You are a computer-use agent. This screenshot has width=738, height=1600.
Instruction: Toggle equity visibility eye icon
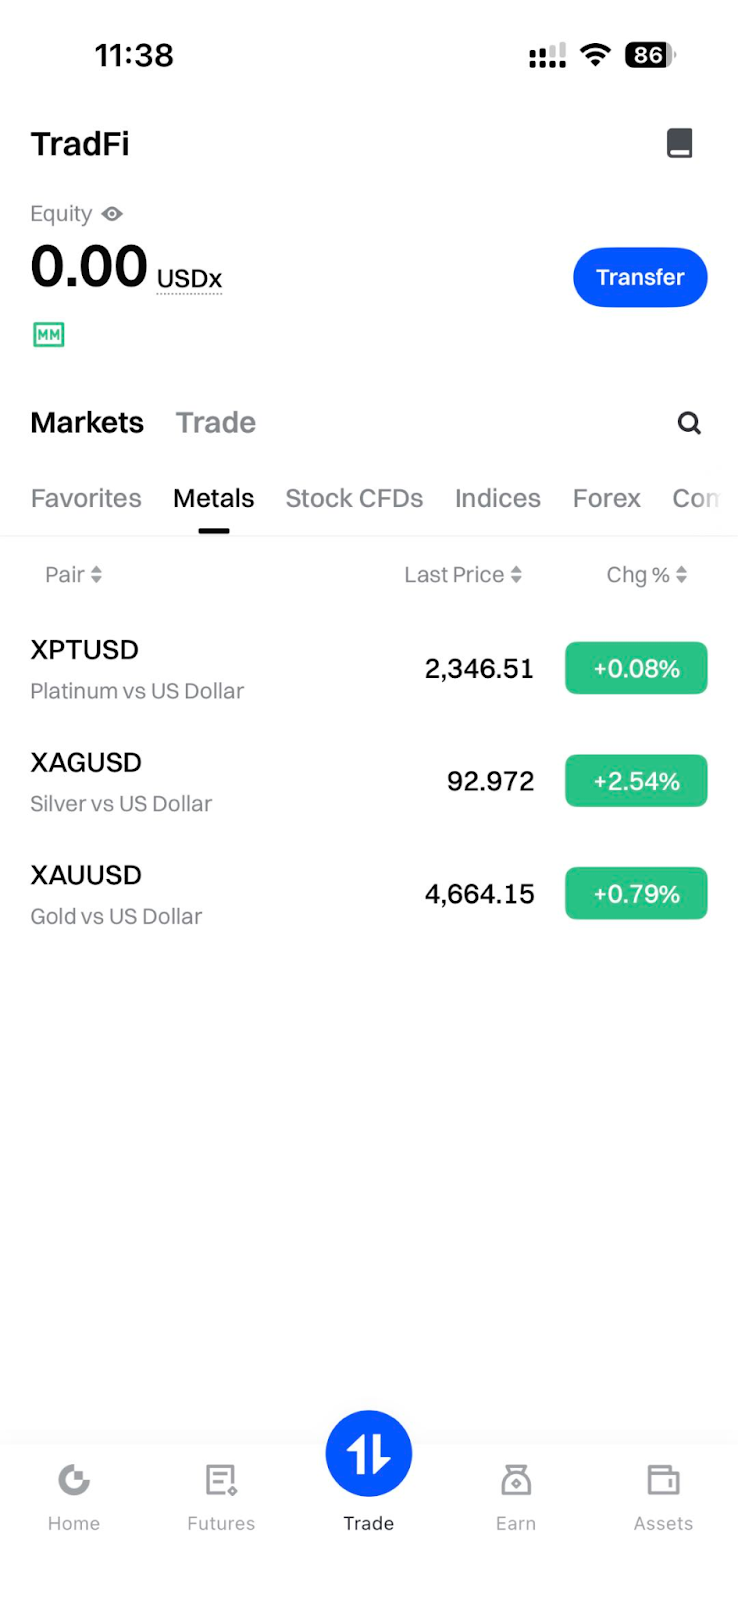click(x=112, y=214)
